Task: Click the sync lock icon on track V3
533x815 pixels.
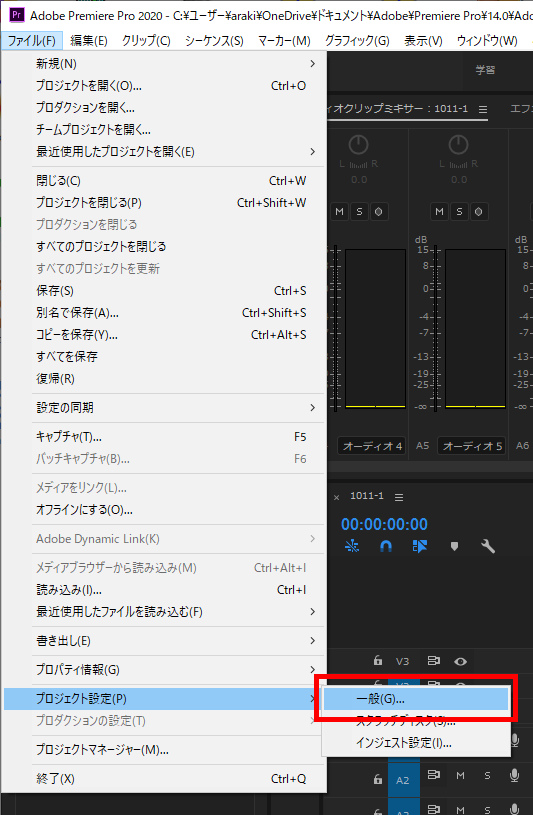Action: click(433, 661)
